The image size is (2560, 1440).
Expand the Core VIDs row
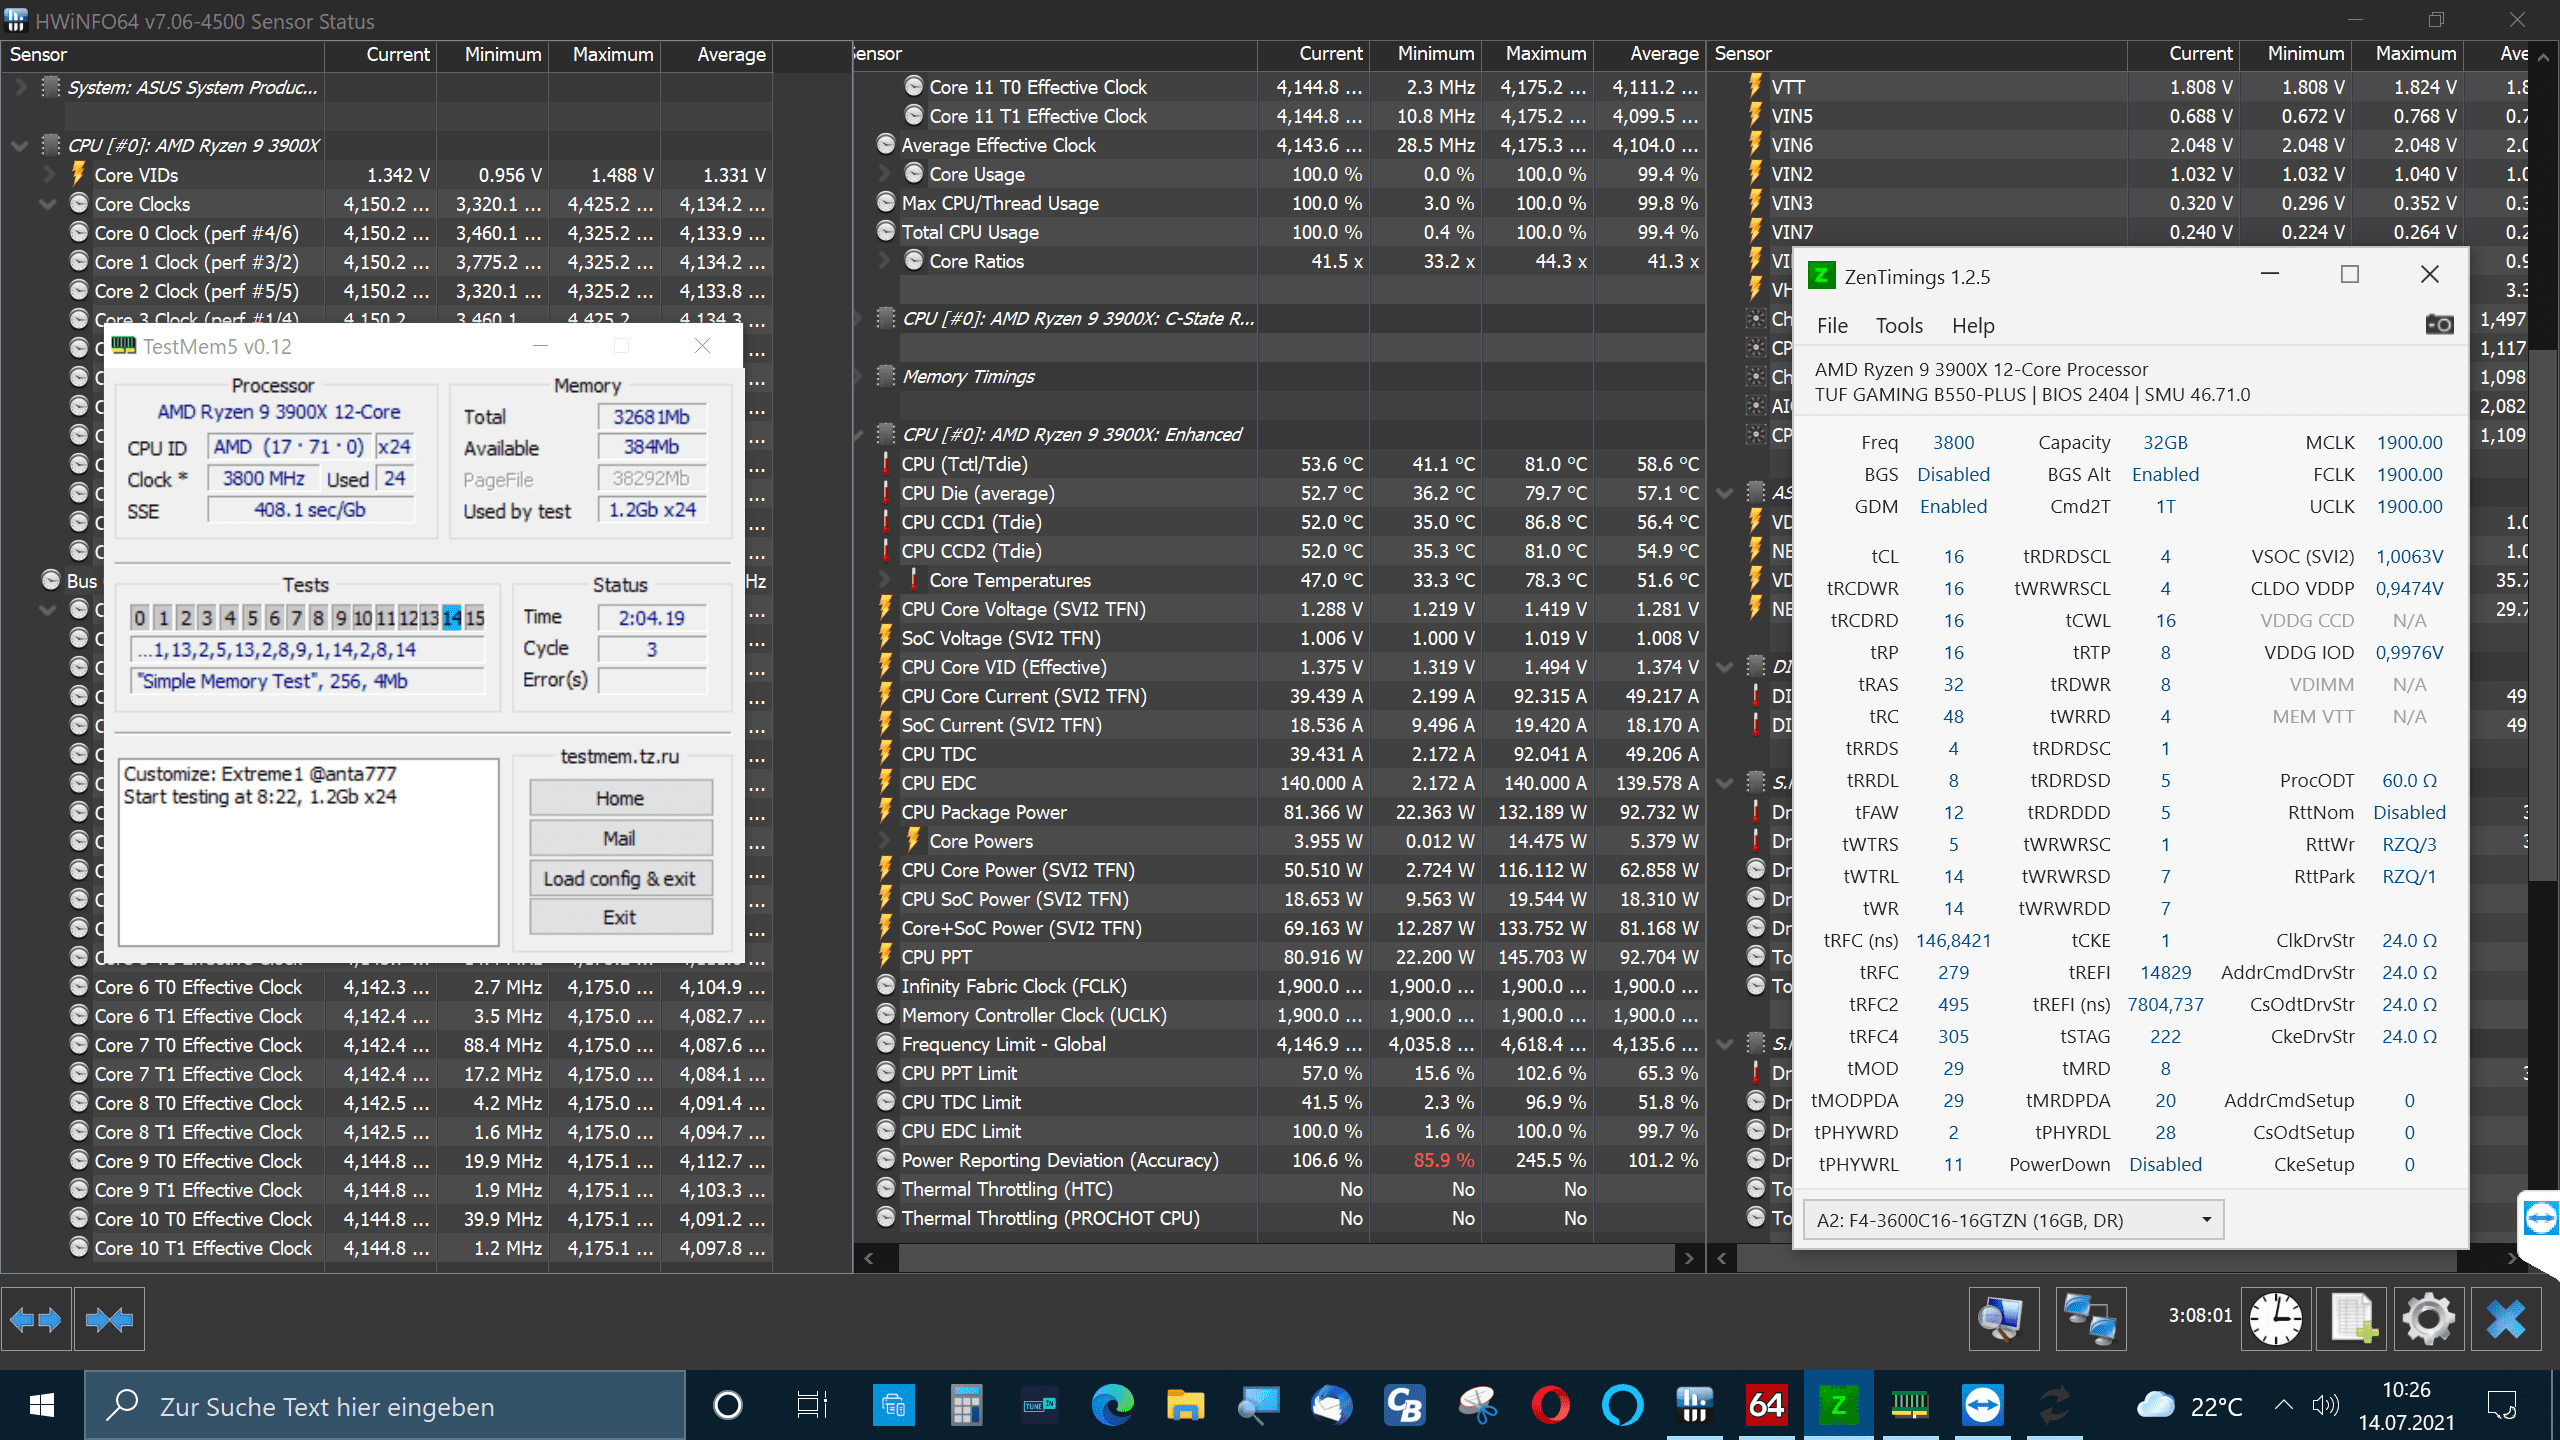pyautogui.click(x=48, y=174)
